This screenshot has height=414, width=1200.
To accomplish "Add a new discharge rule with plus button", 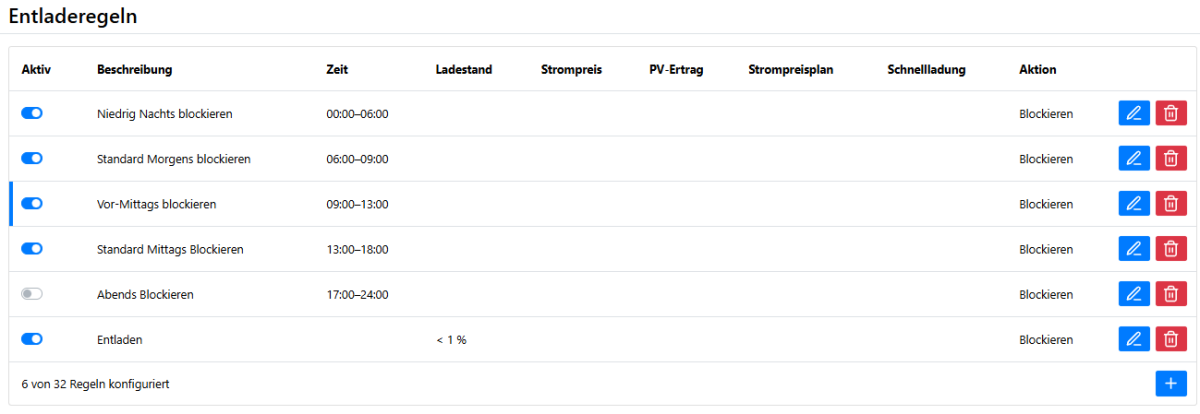I will [x=1170, y=384].
